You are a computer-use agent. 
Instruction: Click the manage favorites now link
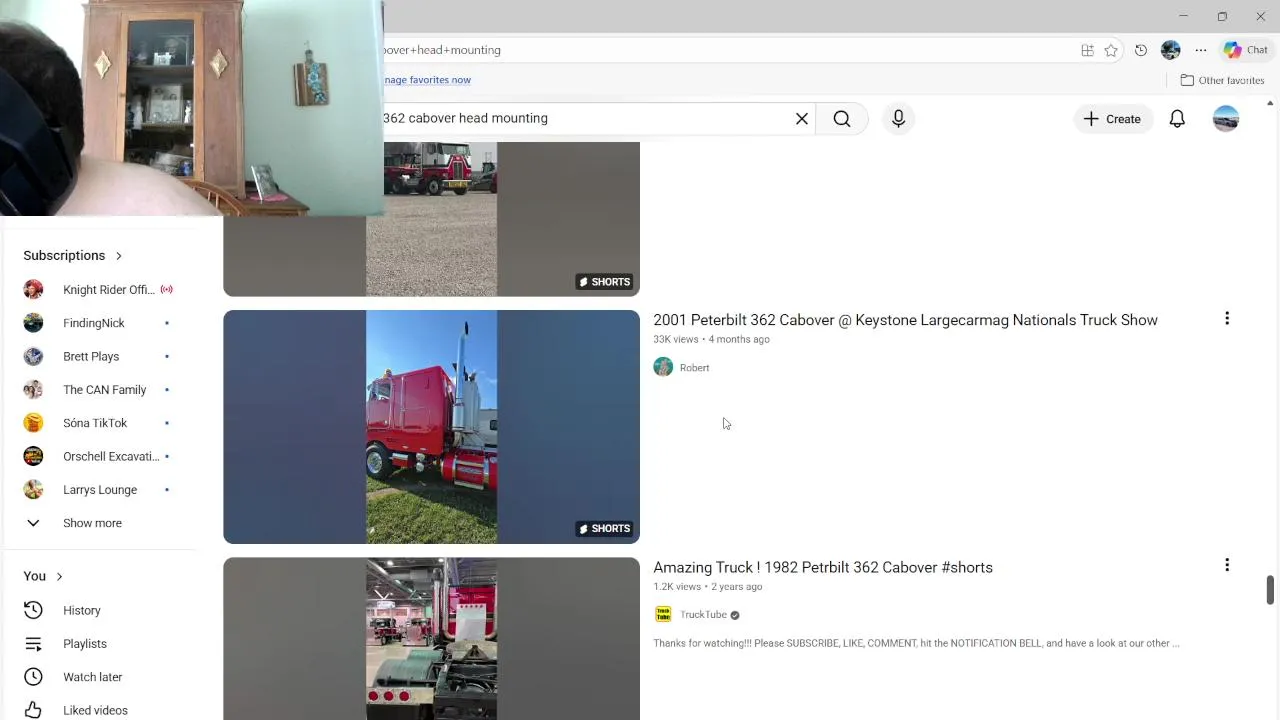[x=428, y=80]
